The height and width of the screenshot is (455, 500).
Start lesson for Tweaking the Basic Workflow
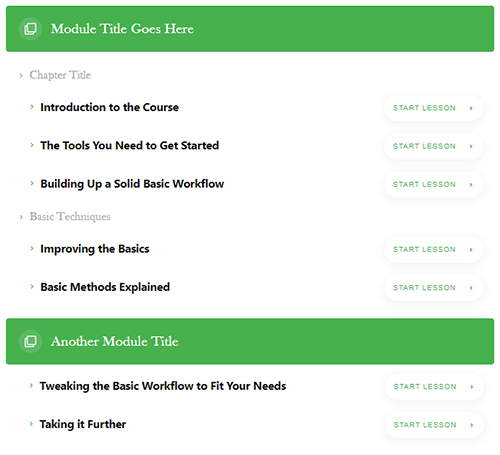pos(434,387)
